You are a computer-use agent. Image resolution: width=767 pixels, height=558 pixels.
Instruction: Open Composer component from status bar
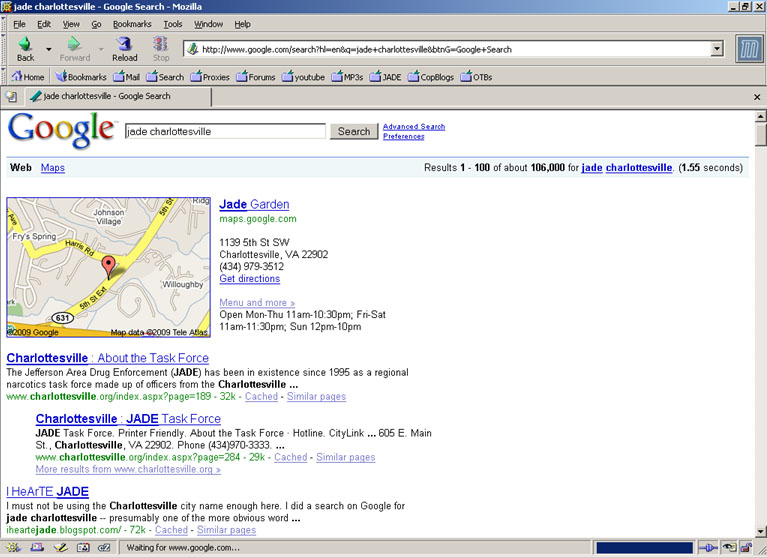60,548
